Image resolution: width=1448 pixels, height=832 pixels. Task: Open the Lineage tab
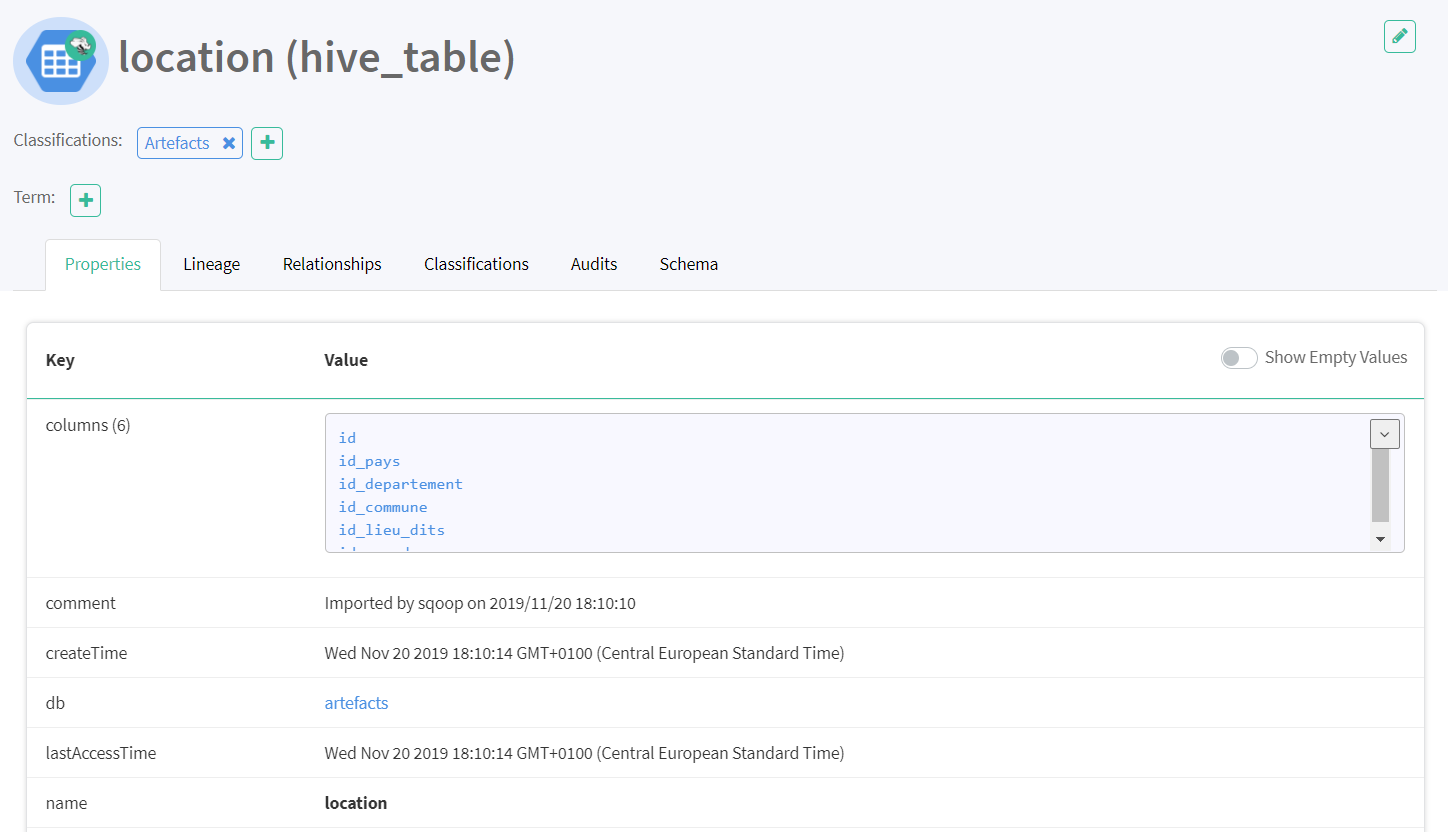tap(211, 265)
